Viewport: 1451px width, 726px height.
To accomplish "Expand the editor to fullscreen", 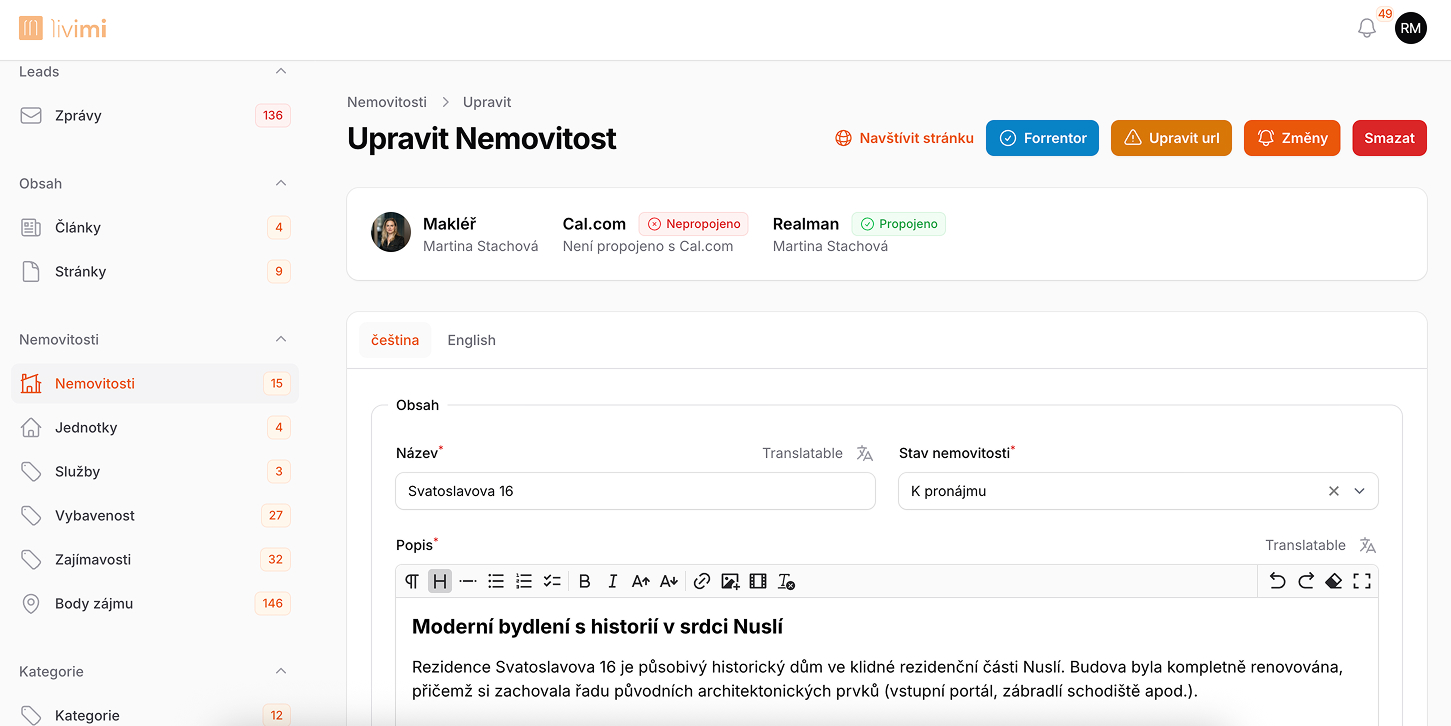I will [1362, 580].
